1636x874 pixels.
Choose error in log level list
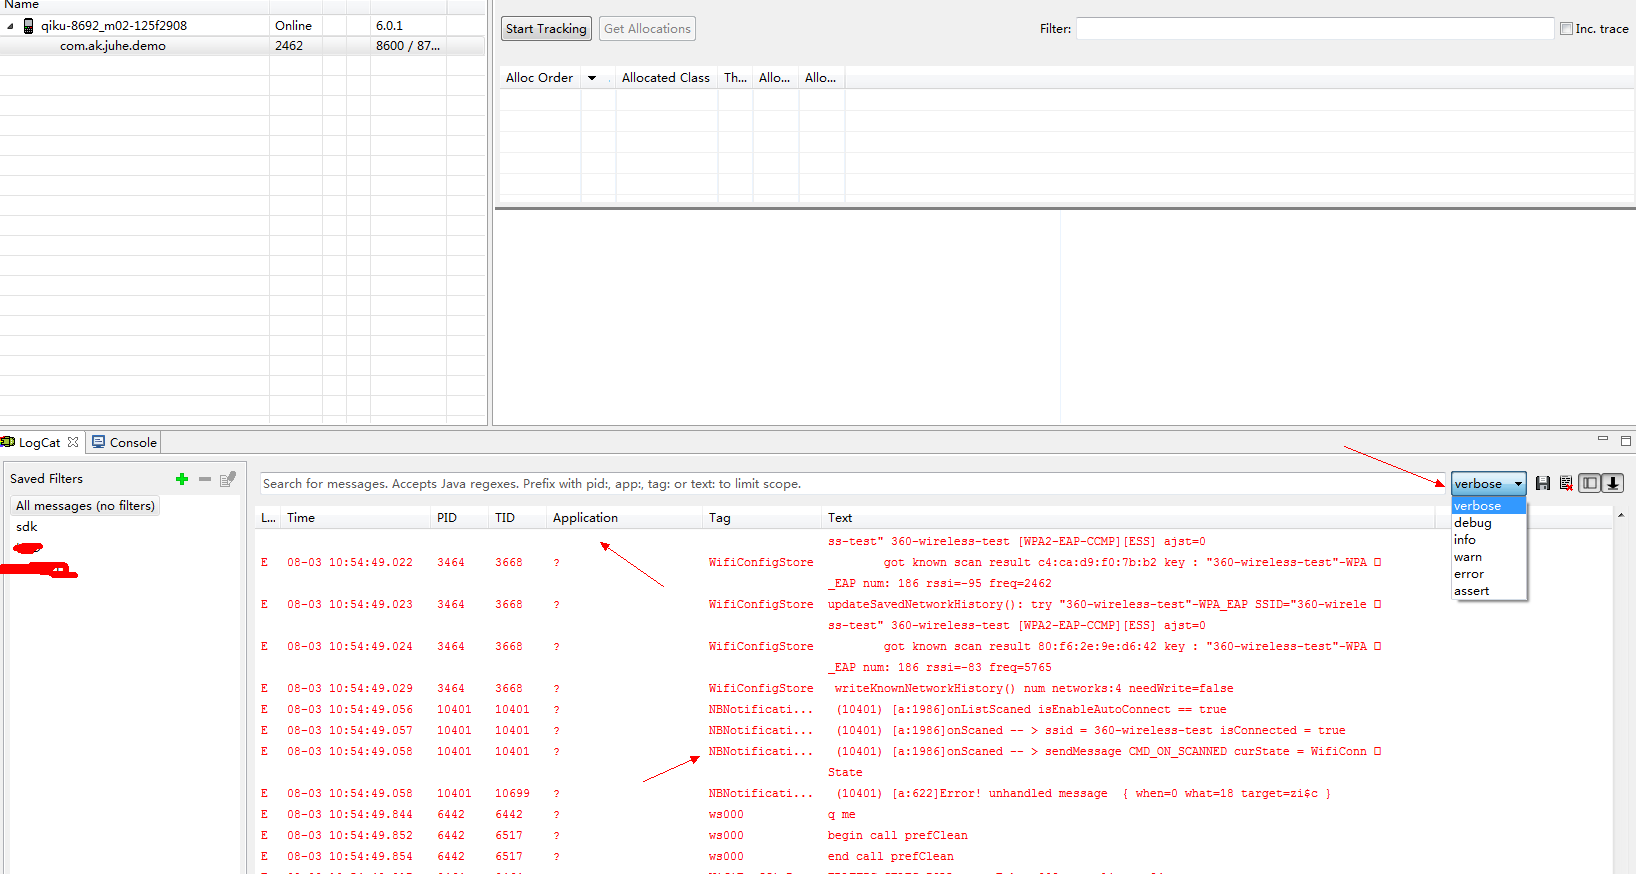click(1488, 574)
